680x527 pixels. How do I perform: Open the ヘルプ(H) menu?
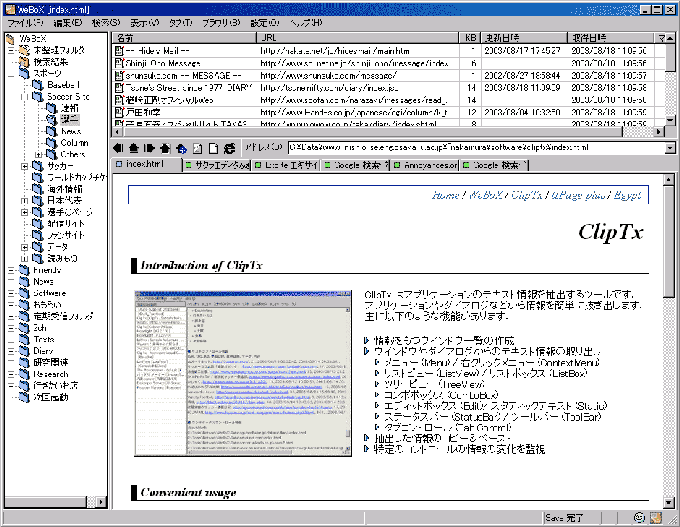click(x=306, y=23)
